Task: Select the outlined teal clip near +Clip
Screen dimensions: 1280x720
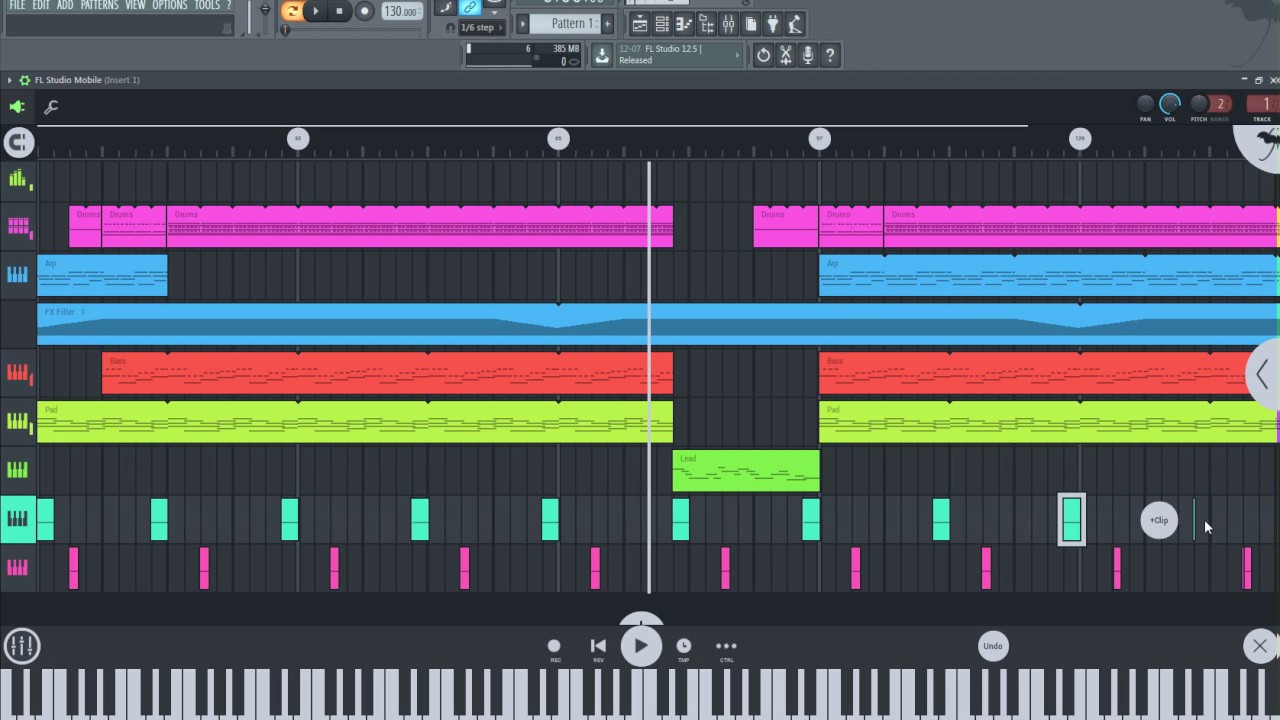Action: [x=1072, y=520]
